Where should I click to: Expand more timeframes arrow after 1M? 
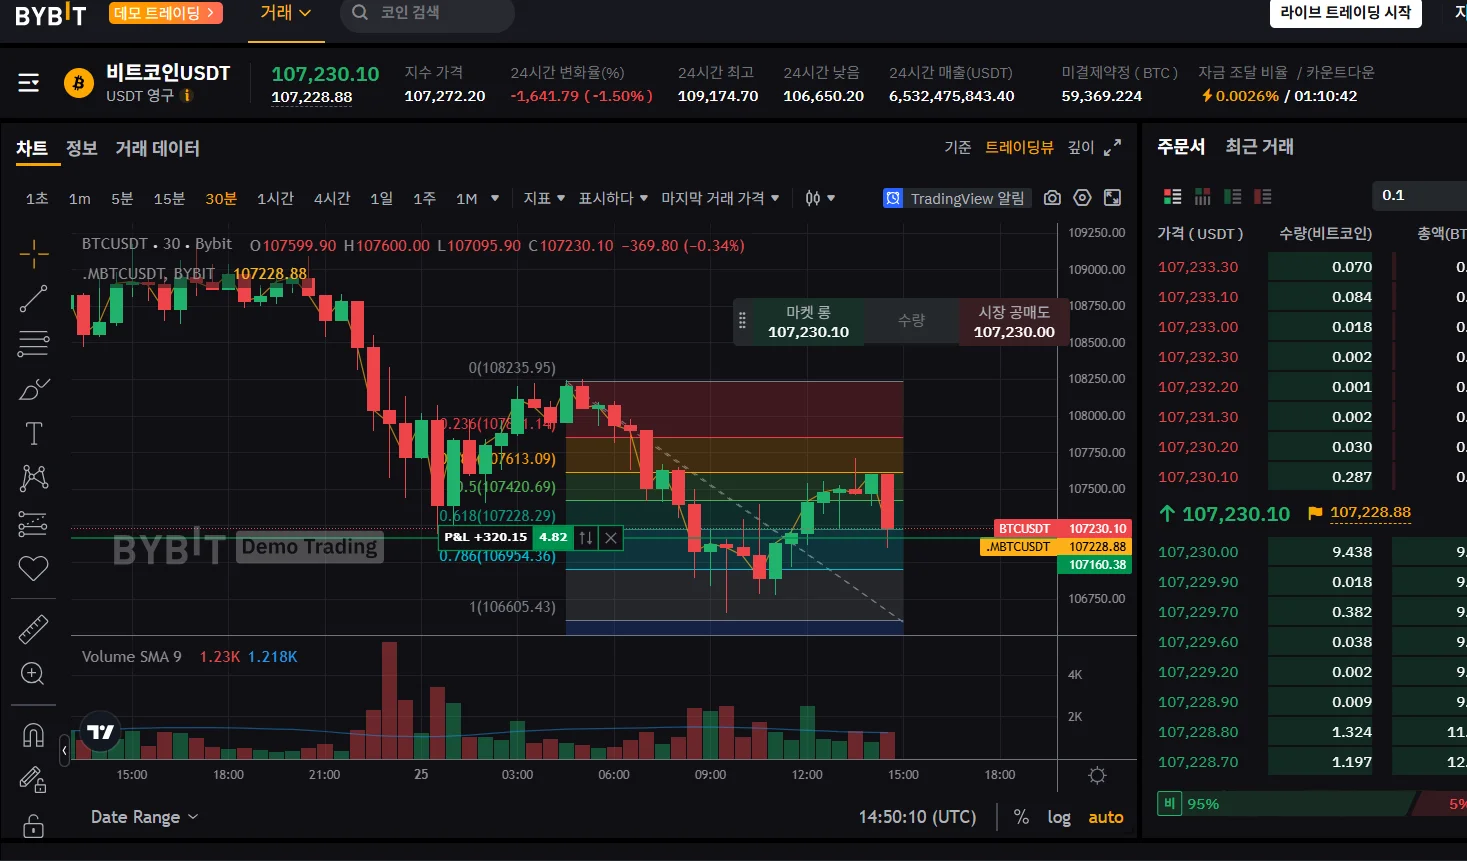click(495, 198)
